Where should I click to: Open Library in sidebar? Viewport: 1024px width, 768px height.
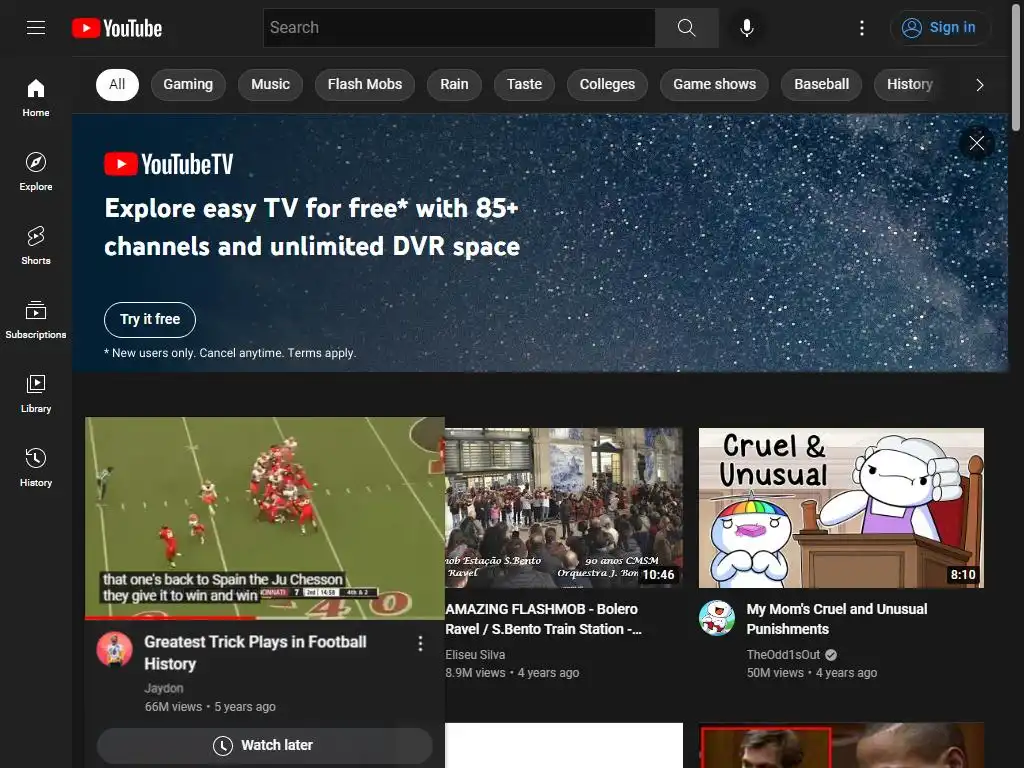tap(36, 394)
